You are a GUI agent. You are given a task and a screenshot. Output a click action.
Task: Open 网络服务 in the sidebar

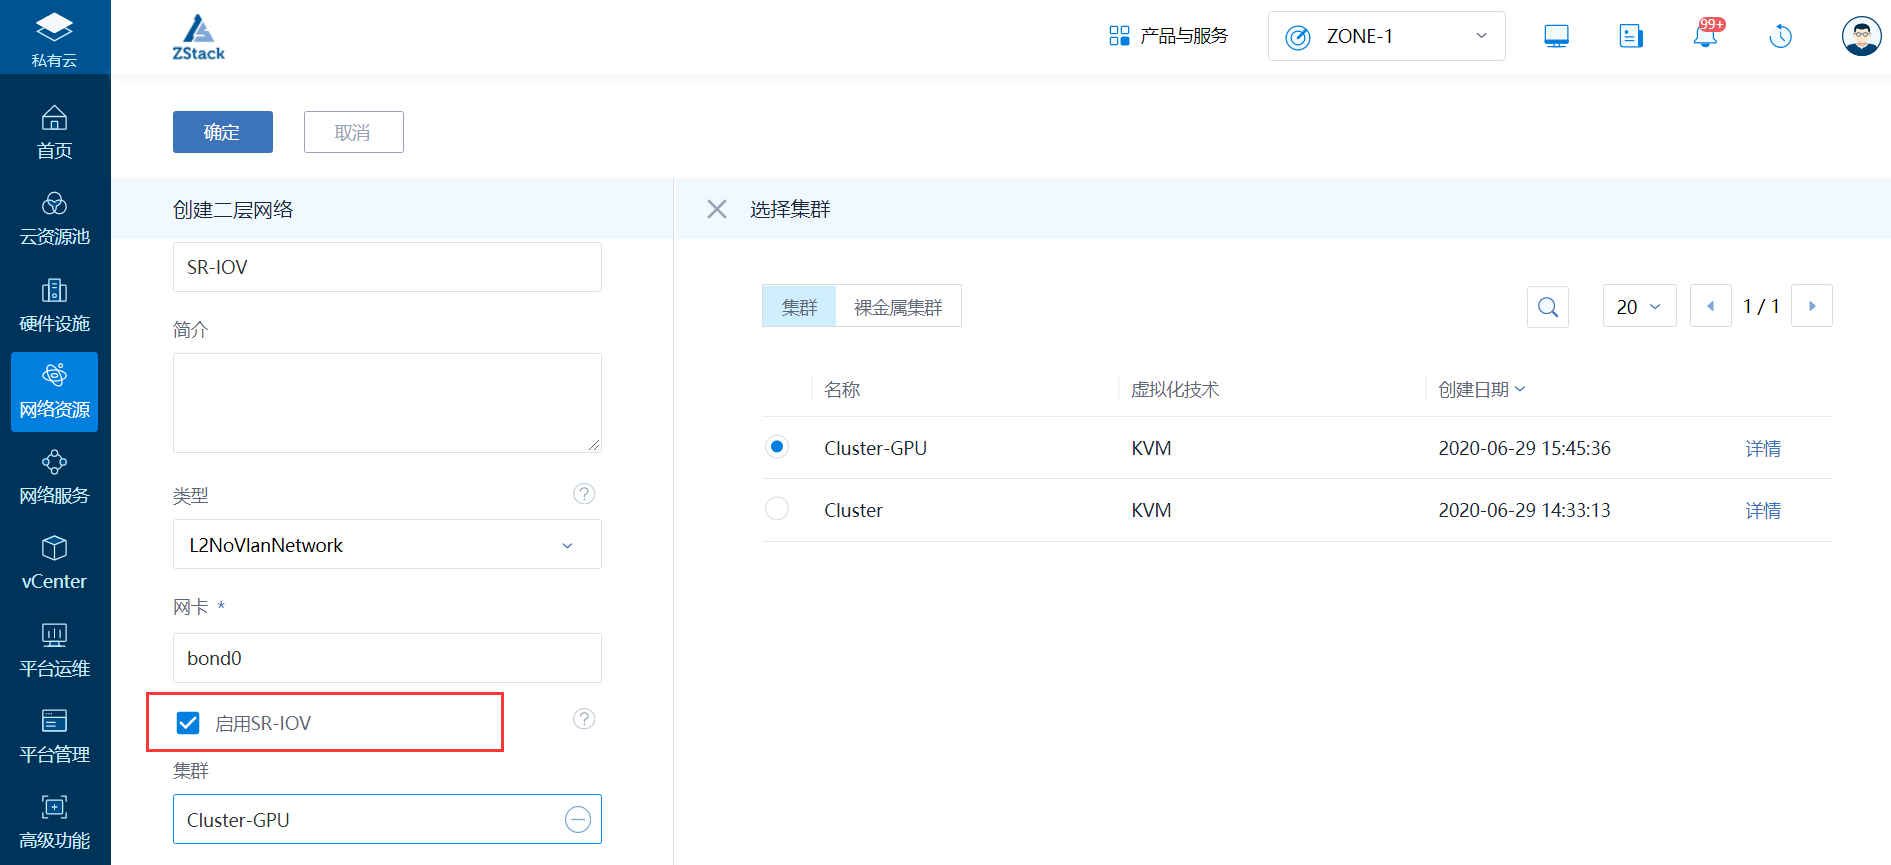coord(55,477)
